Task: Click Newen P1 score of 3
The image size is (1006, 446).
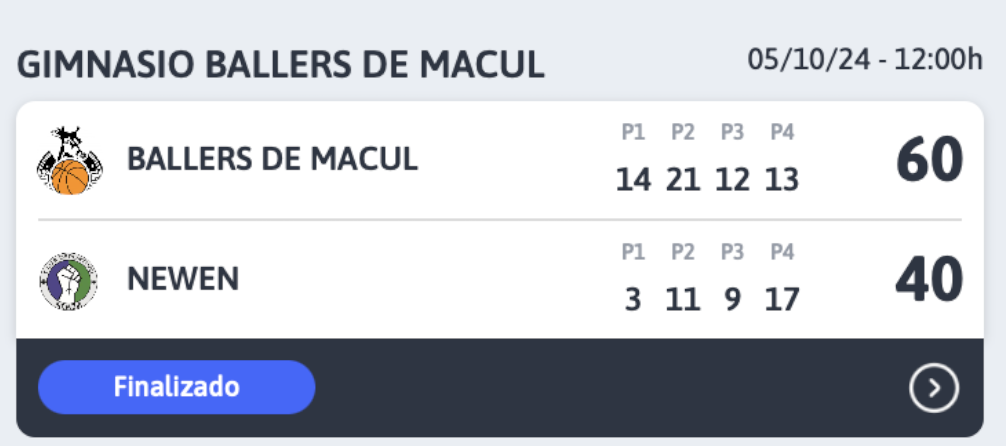Action: pyautogui.click(x=633, y=300)
